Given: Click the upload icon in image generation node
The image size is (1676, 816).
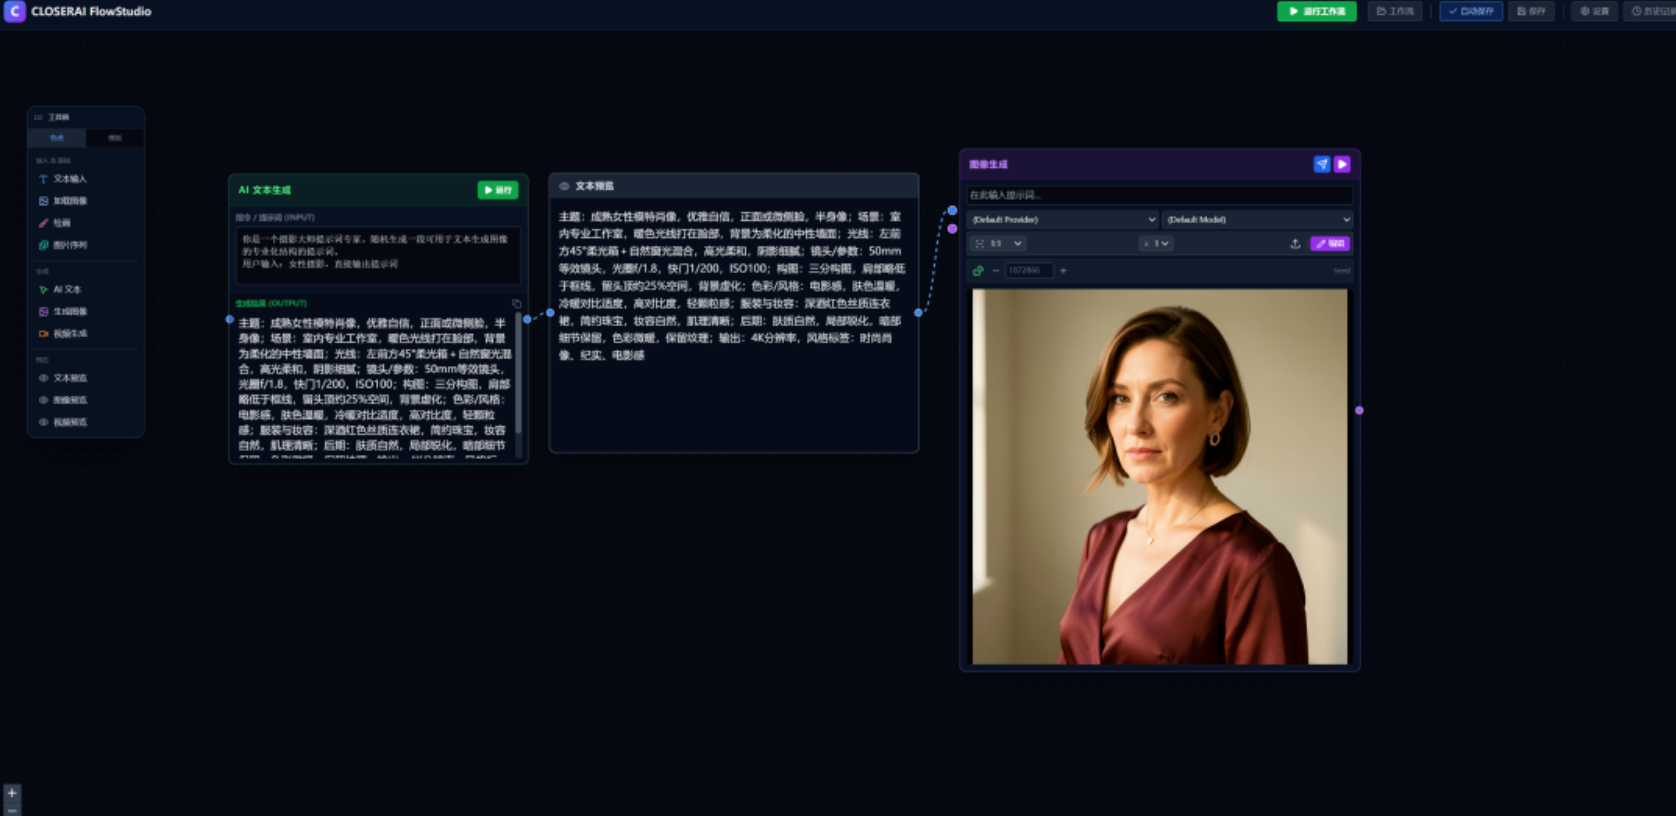Looking at the screenshot, I should coord(1295,244).
